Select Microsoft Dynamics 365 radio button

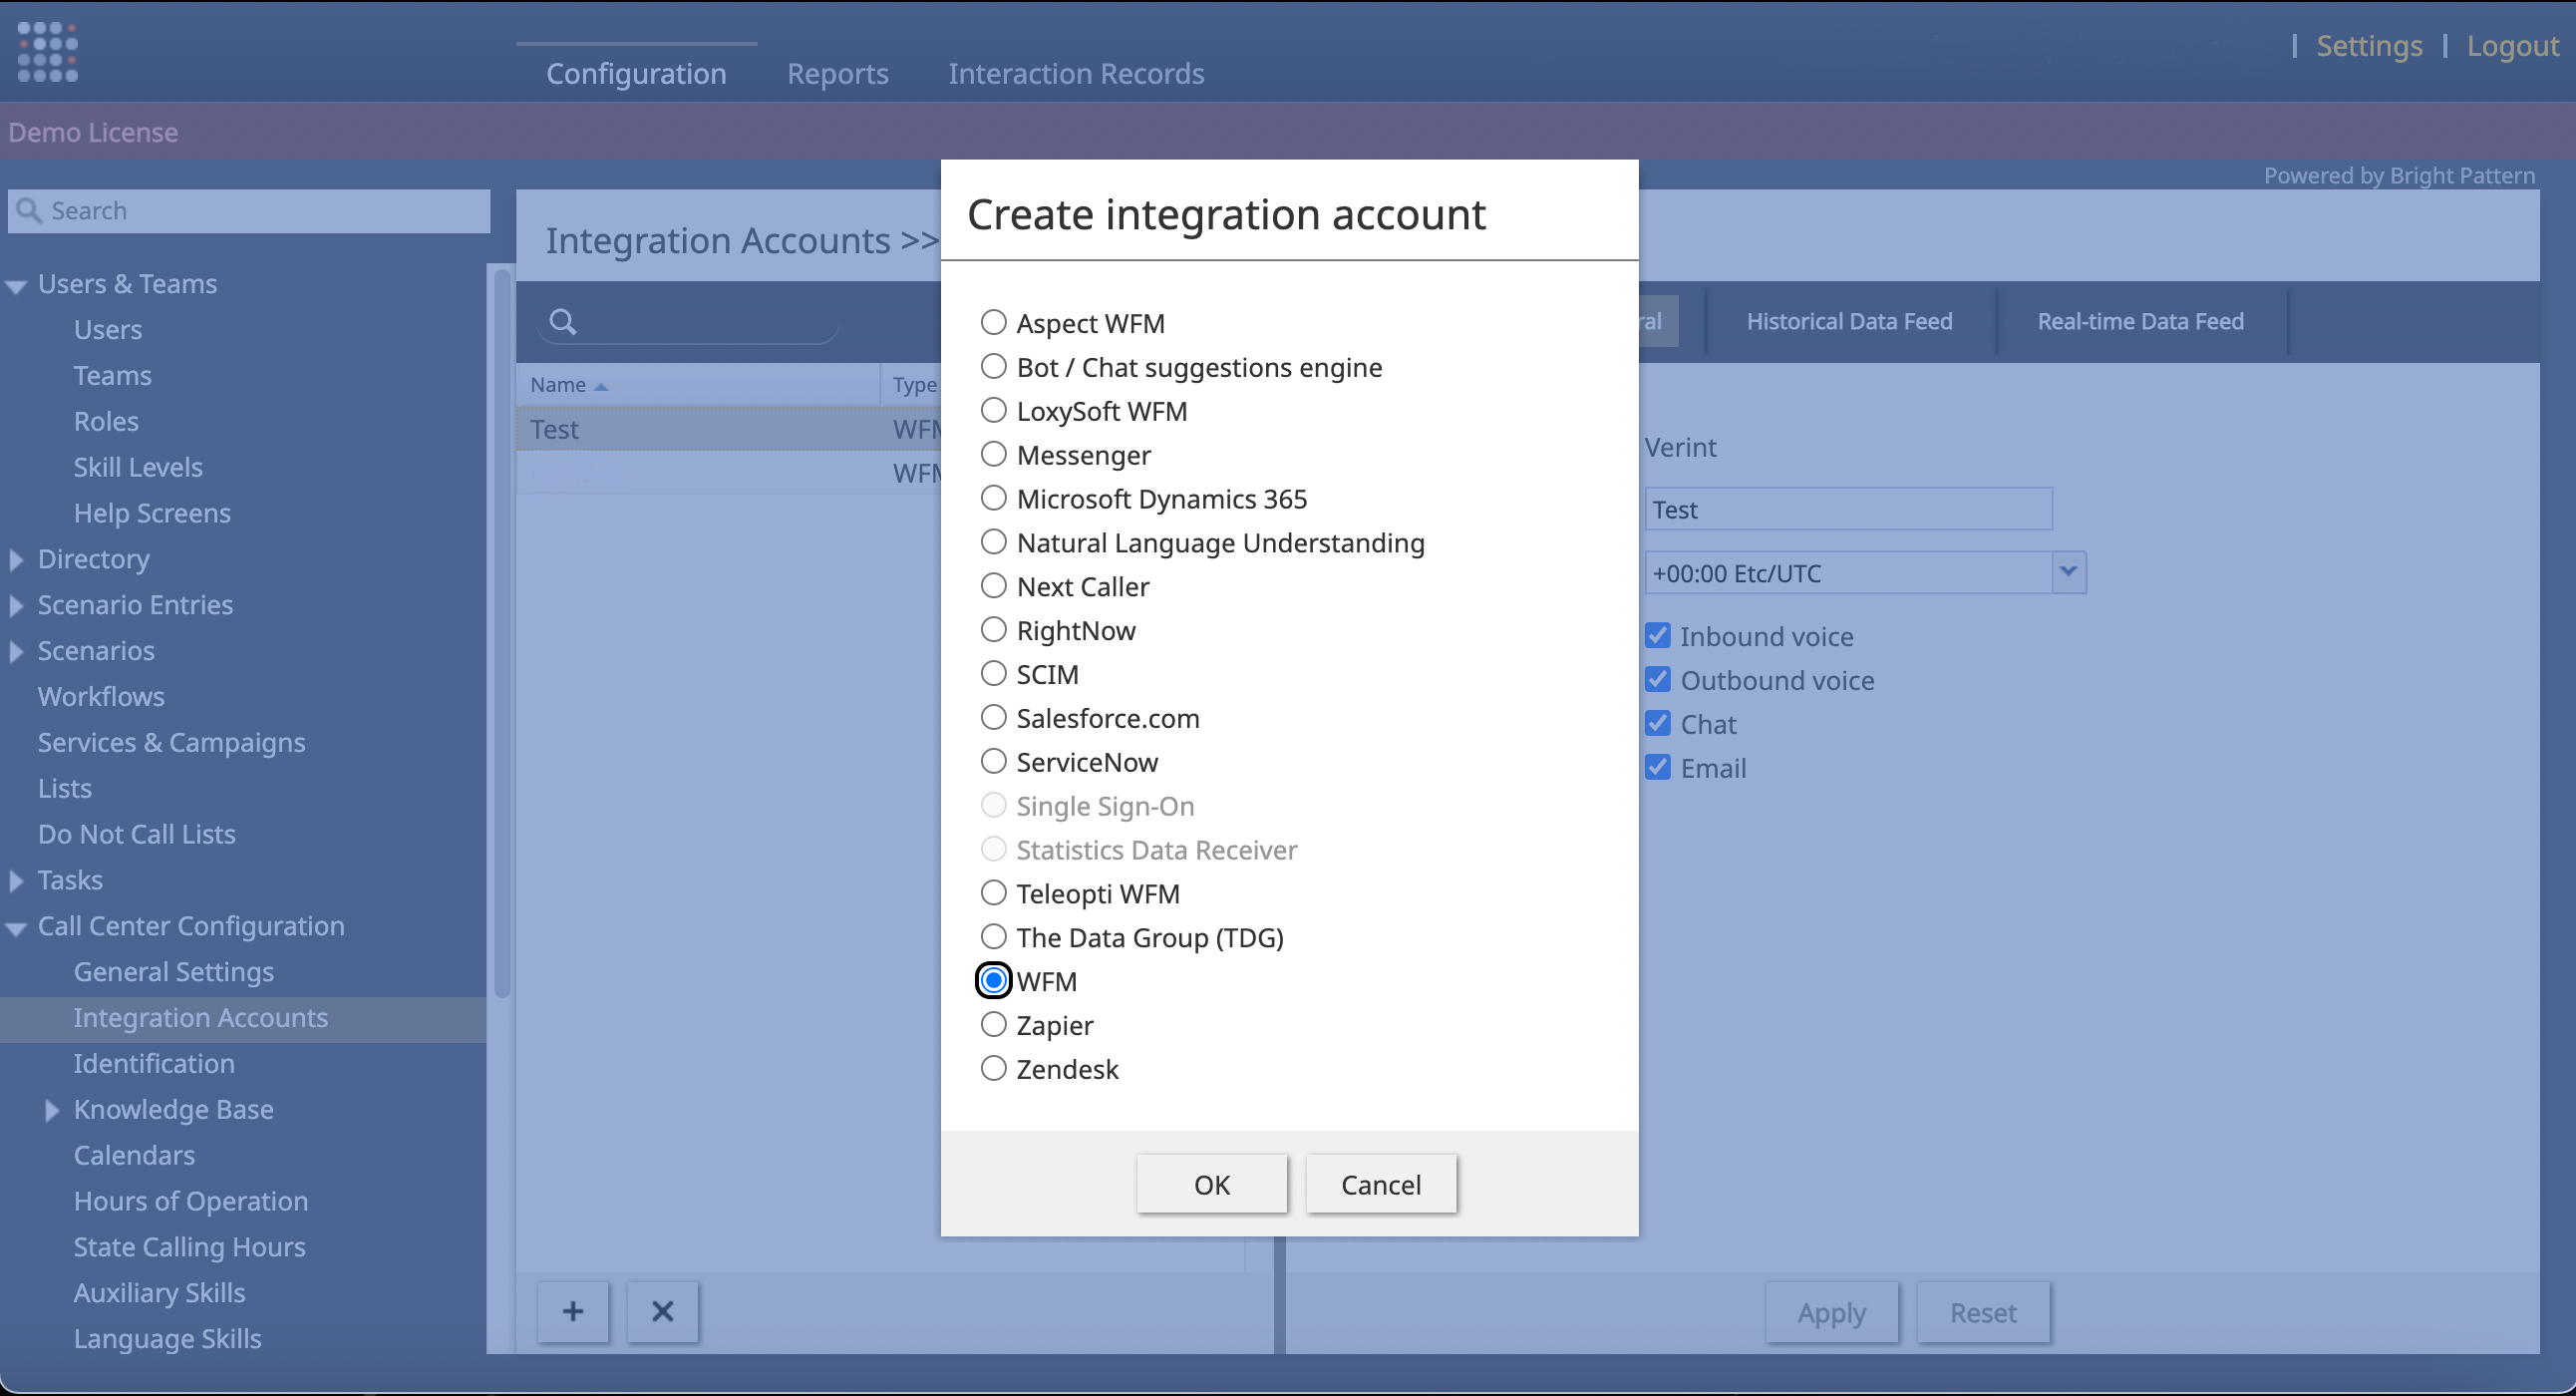click(x=993, y=498)
